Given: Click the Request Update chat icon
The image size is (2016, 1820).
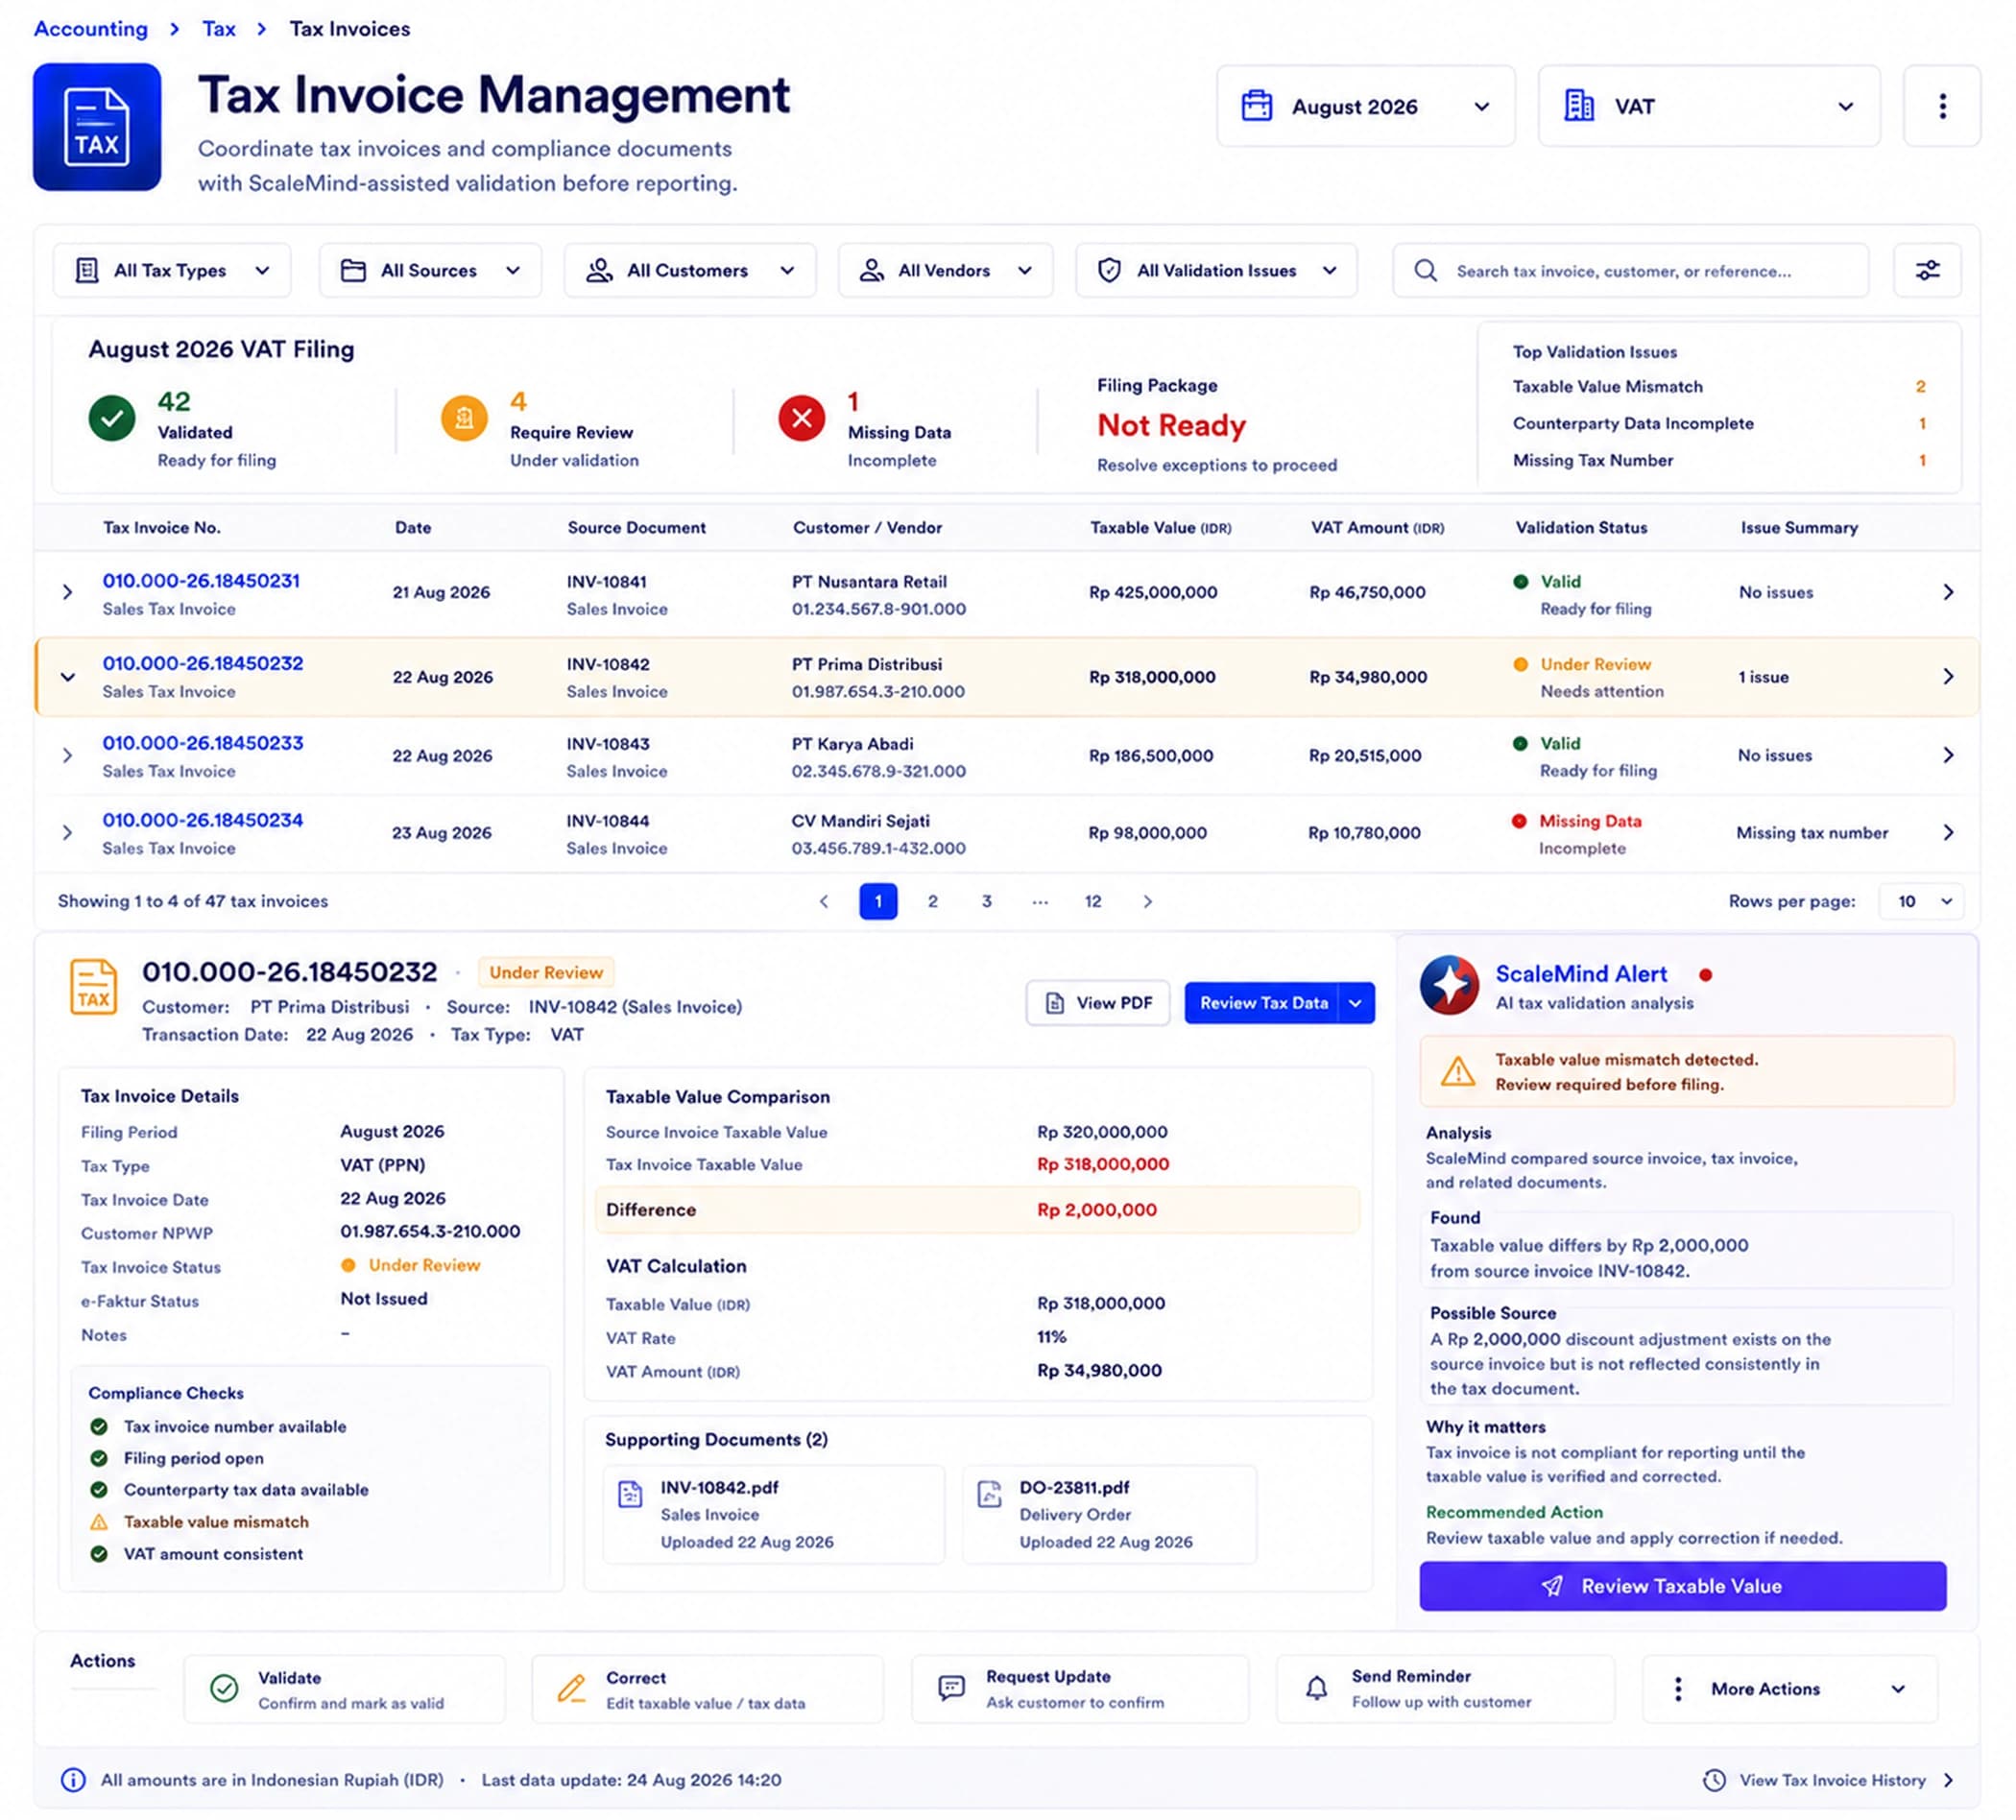Looking at the screenshot, I should click(x=951, y=1689).
